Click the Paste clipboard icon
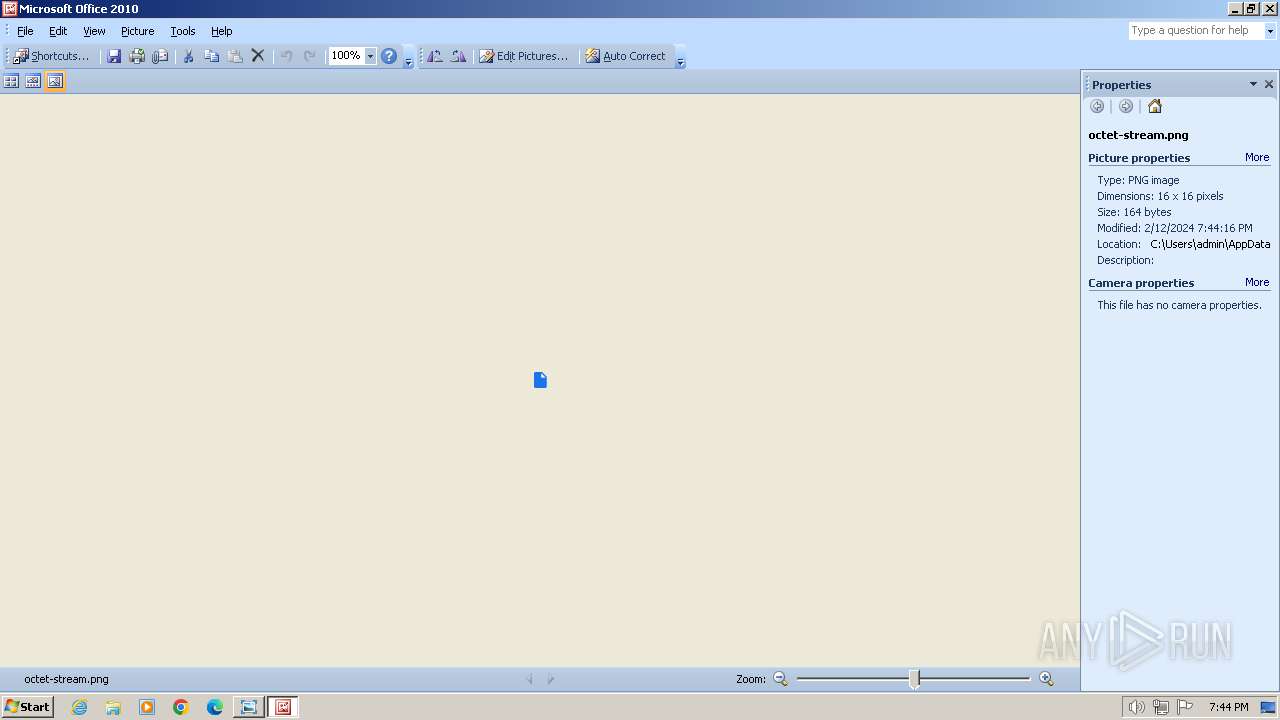The width and height of the screenshot is (1280, 720). 235,56
